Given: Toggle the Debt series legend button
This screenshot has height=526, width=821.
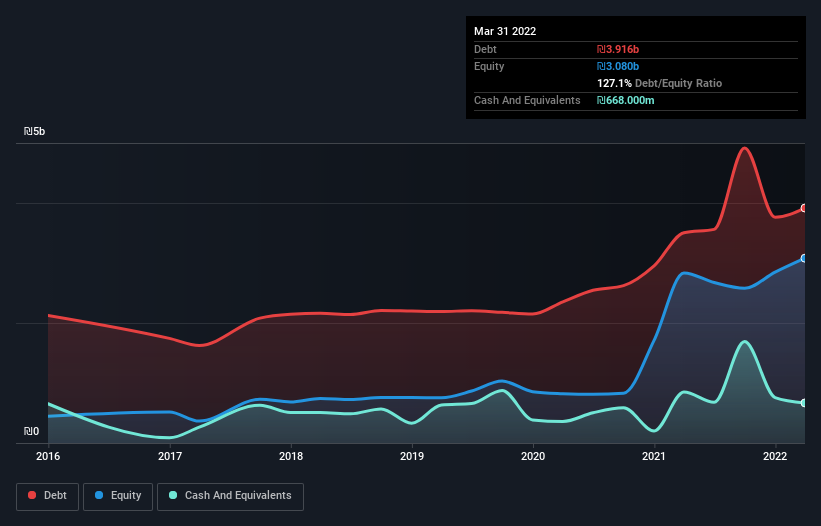Looking at the screenshot, I should (47, 496).
